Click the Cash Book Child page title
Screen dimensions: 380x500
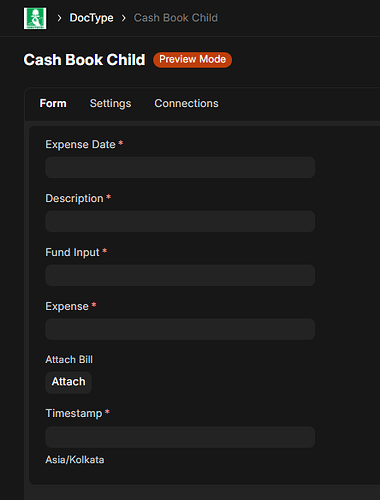click(84, 60)
